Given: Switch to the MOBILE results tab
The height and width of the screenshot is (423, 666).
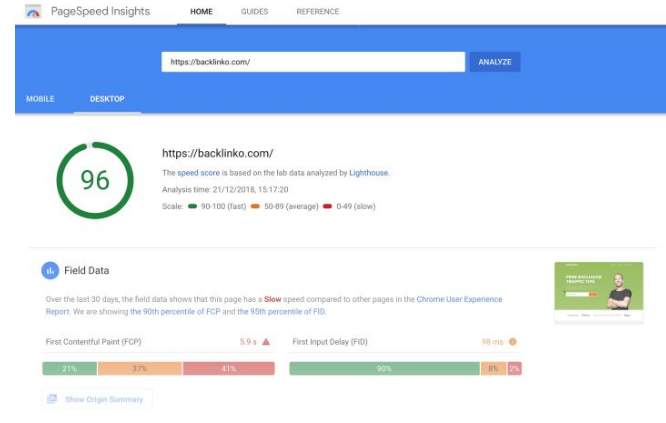Looking at the screenshot, I should (x=40, y=99).
